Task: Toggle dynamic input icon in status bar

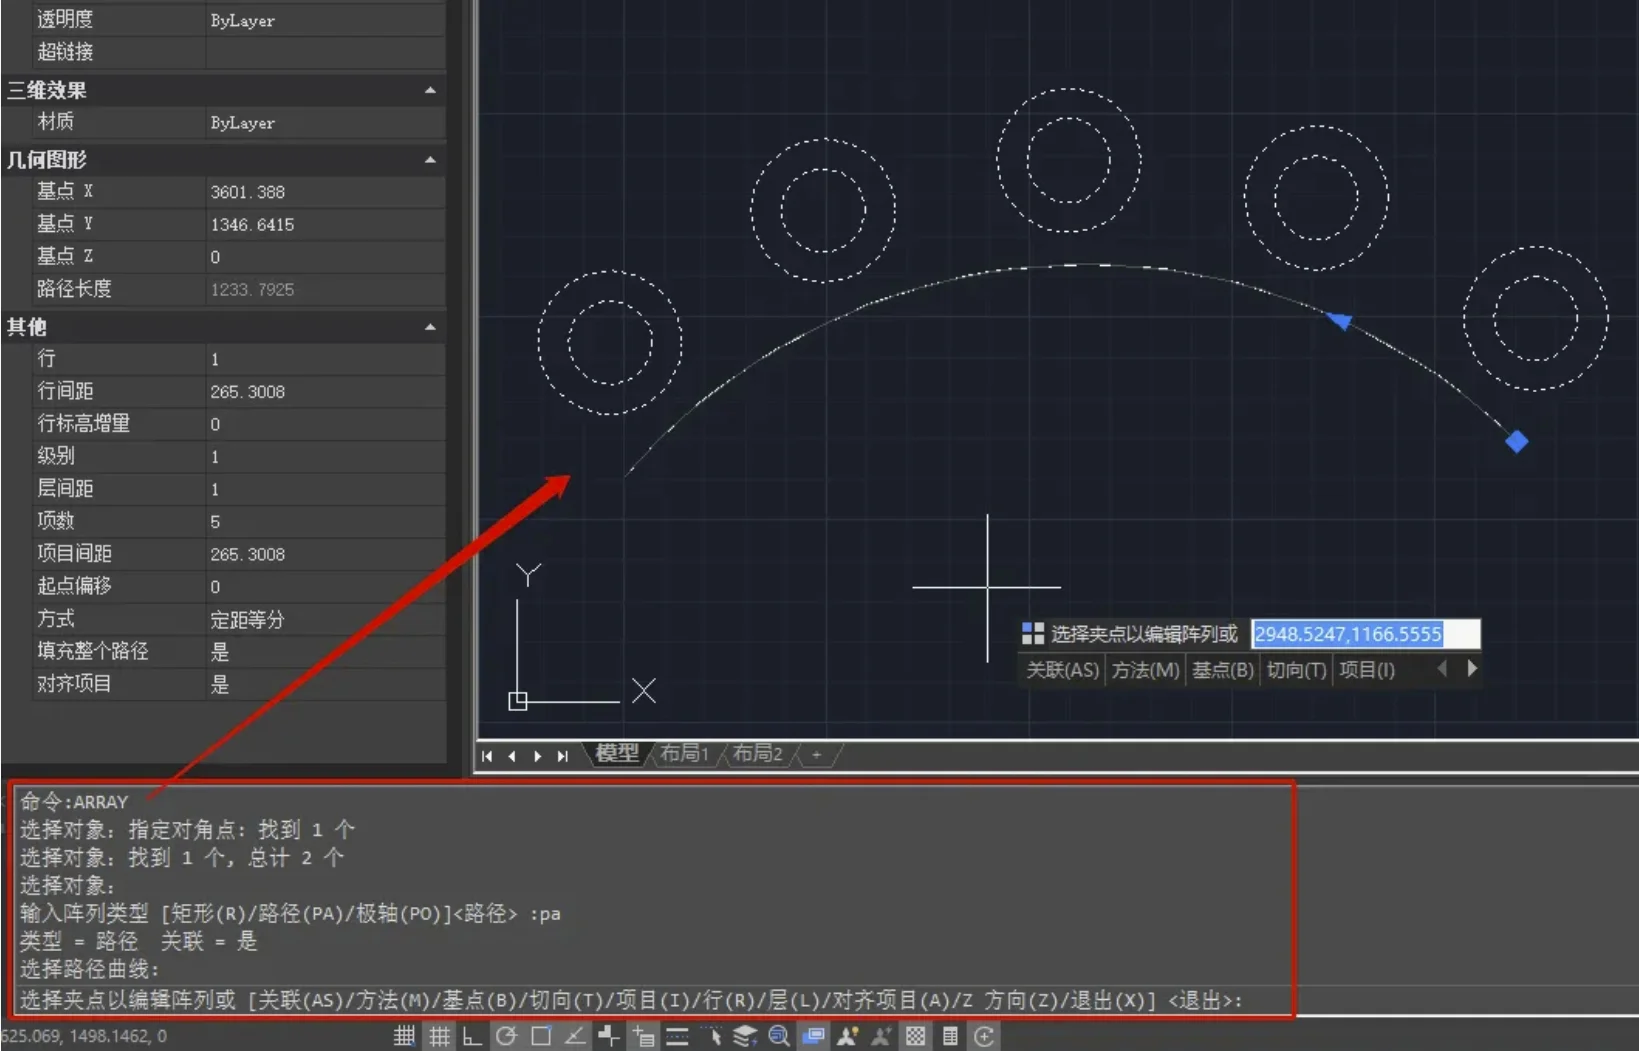Action: click(643, 1036)
